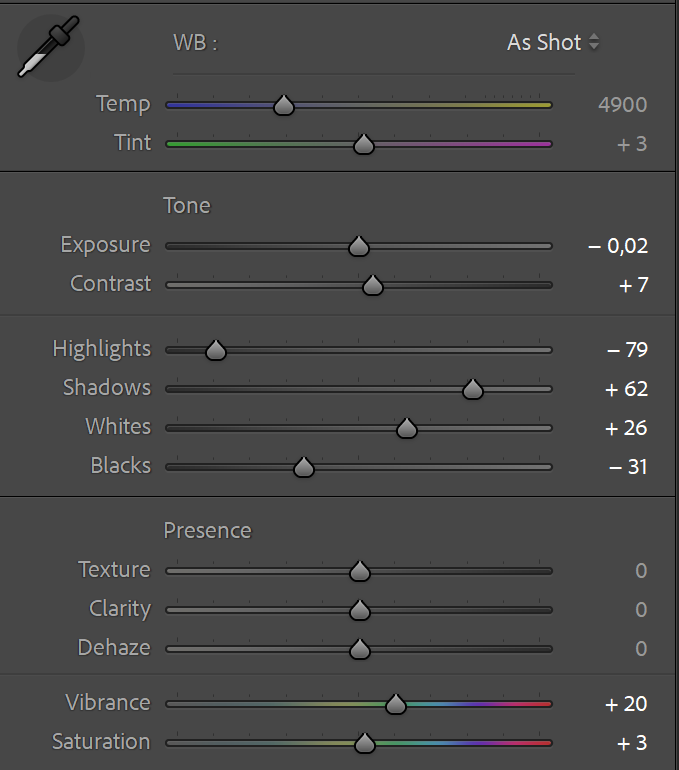Click the Vibrance slider handle
The height and width of the screenshot is (770, 679).
point(396,705)
